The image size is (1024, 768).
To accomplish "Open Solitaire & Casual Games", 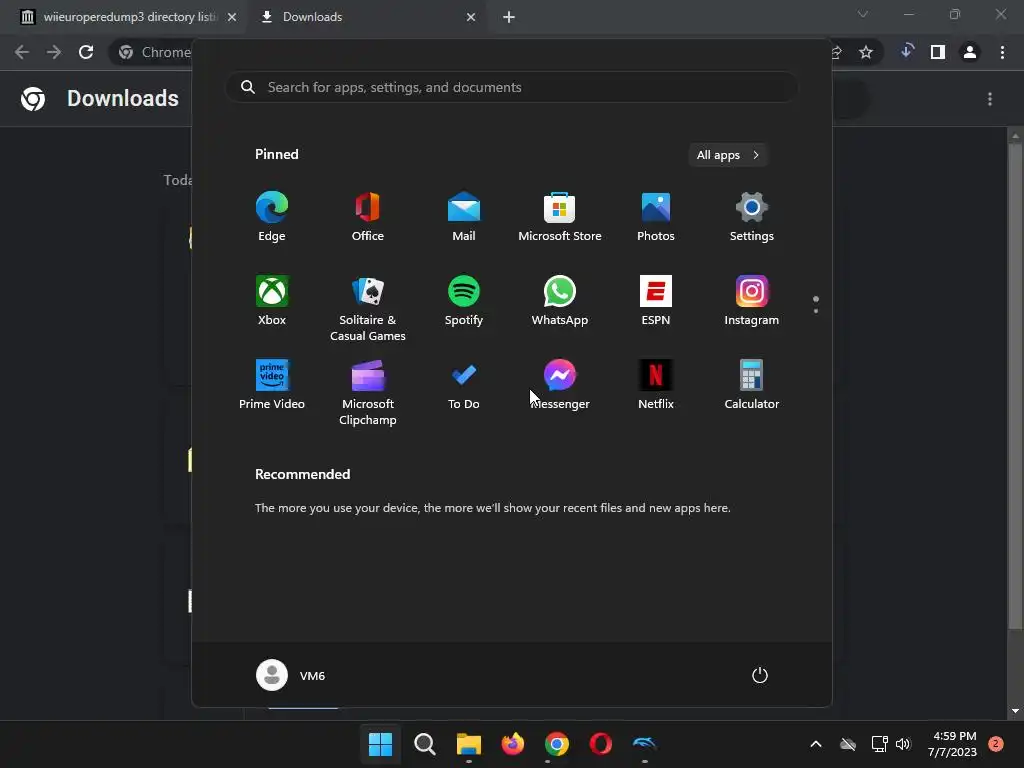I will [x=368, y=308].
